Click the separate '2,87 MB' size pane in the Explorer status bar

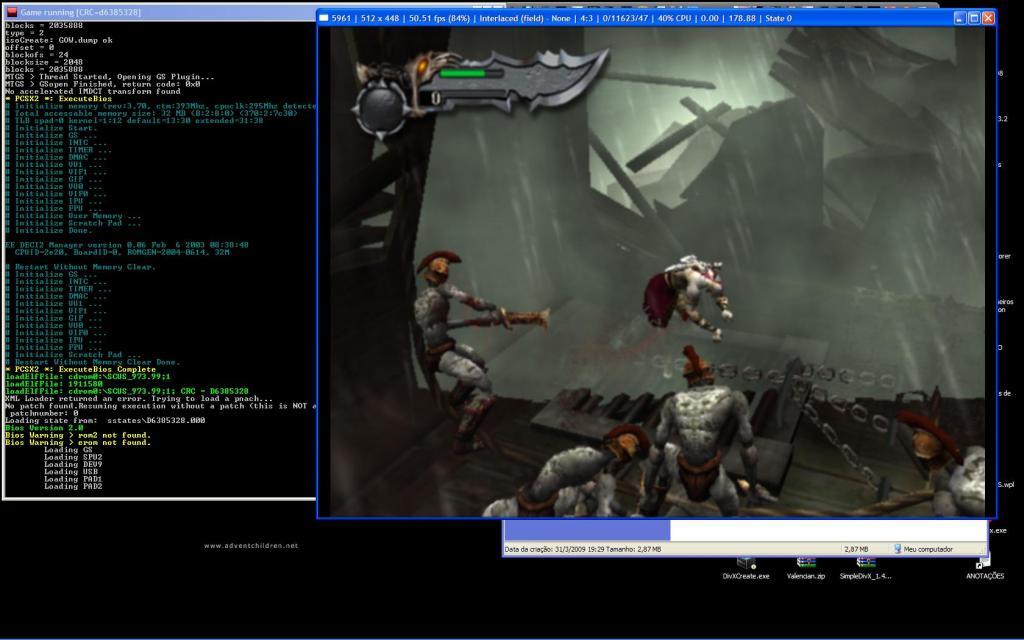tap(856, 550)
